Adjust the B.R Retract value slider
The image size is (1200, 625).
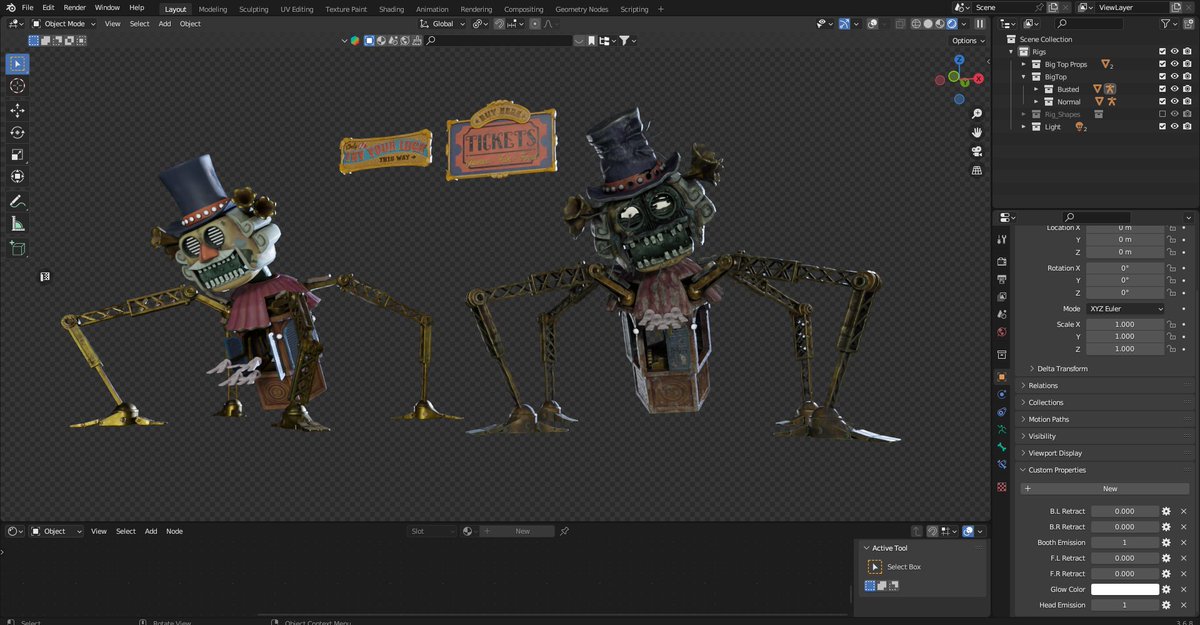(1125, 526)
